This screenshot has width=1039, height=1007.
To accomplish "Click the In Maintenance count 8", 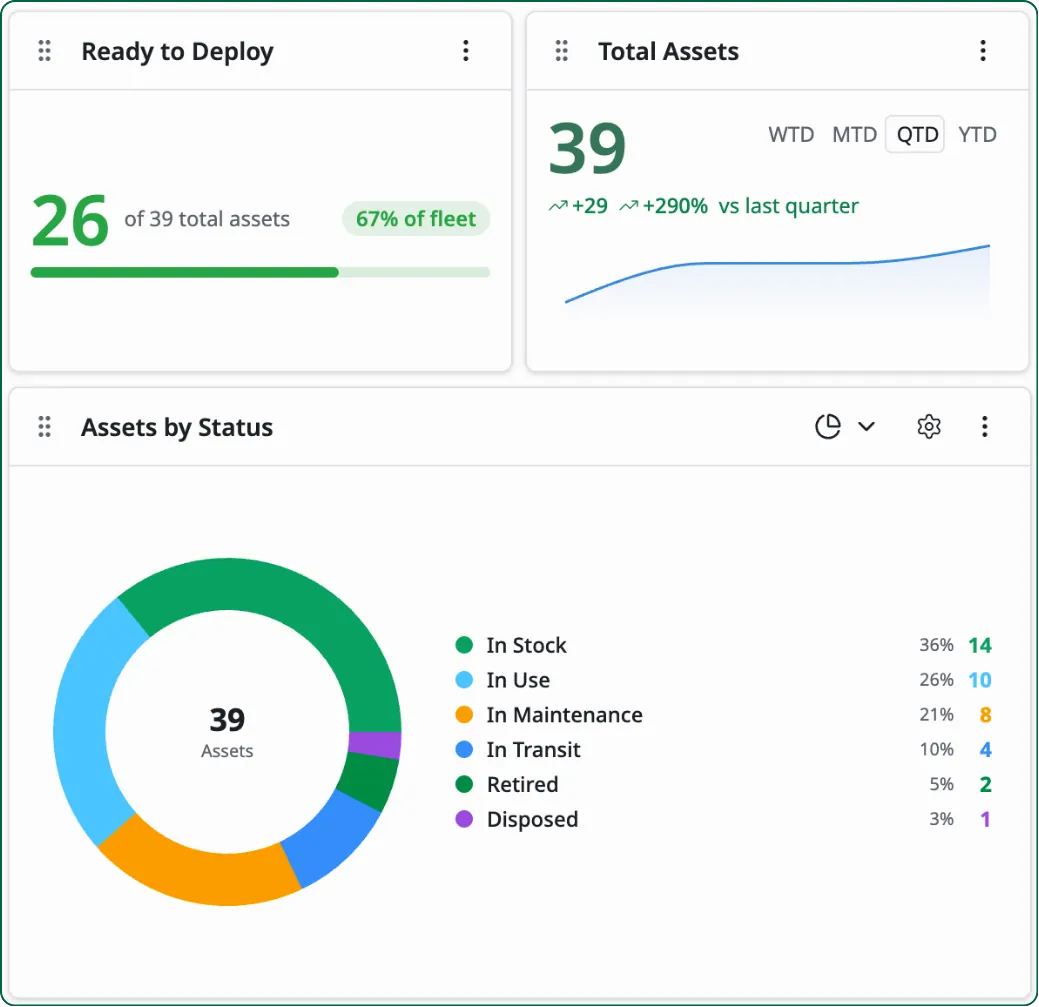I will click(x=985, y=715).
